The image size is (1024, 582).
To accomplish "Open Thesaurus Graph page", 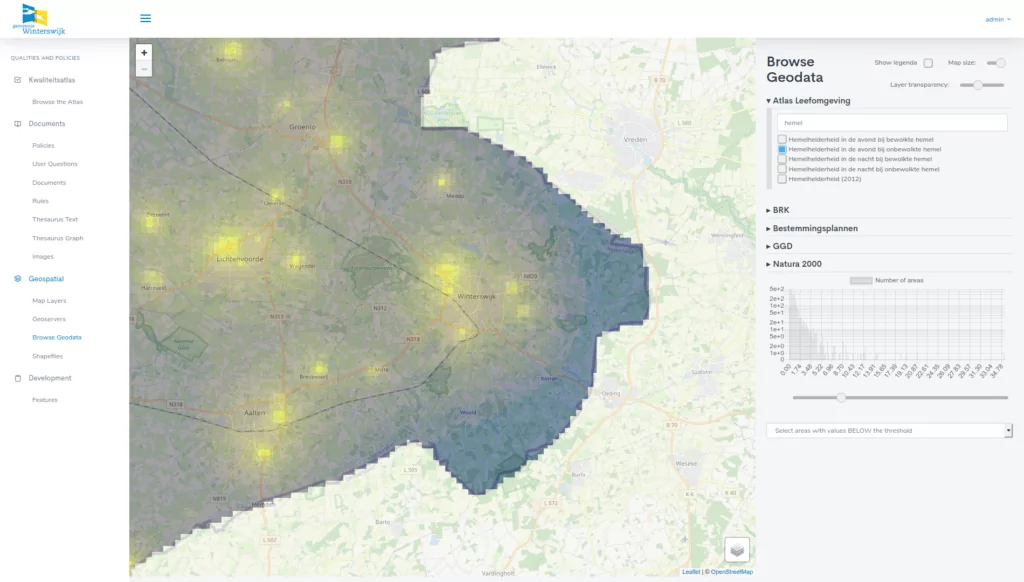I will click(x=57, y=238).
